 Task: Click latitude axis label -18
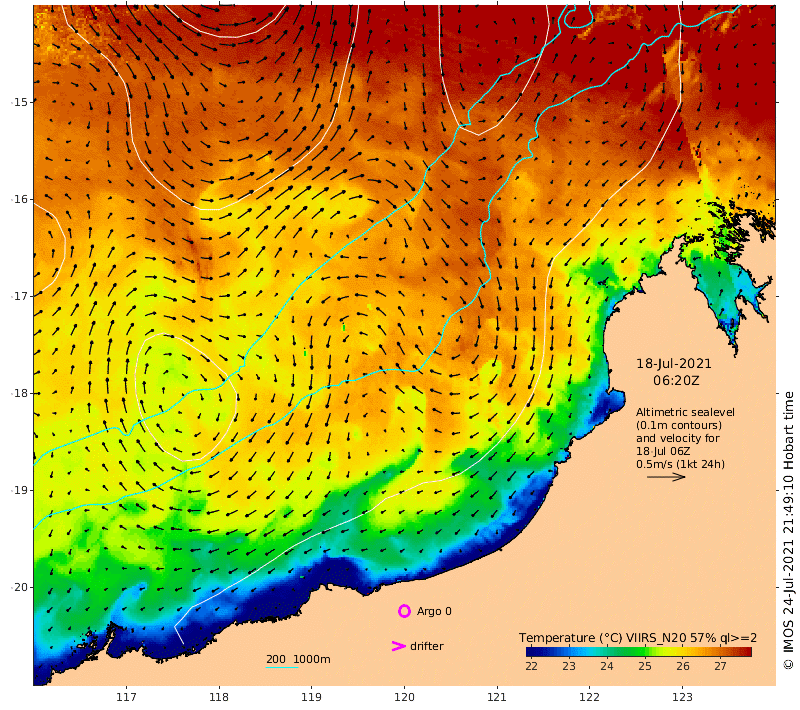[x=19, y=393]
